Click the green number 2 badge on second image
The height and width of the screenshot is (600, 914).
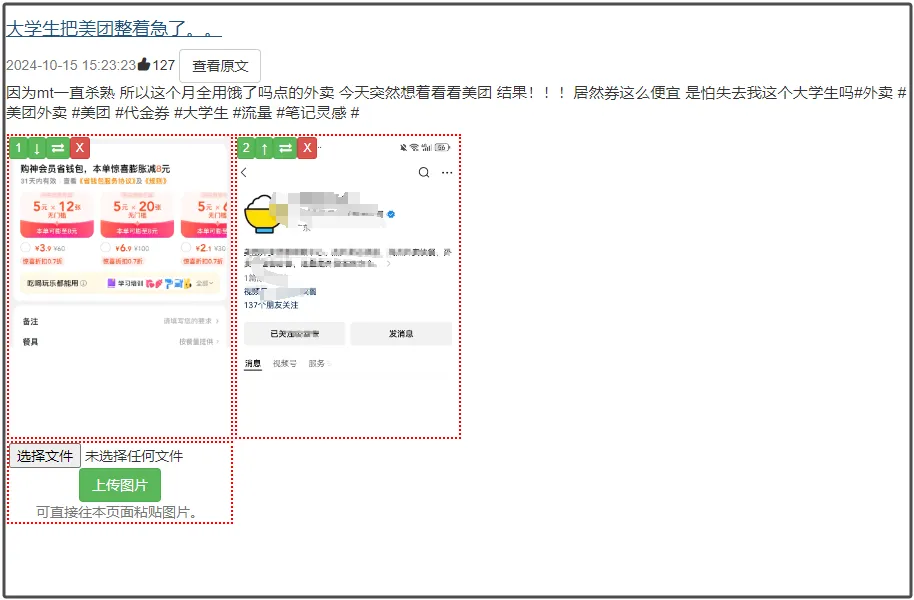(x=247, y=148)
